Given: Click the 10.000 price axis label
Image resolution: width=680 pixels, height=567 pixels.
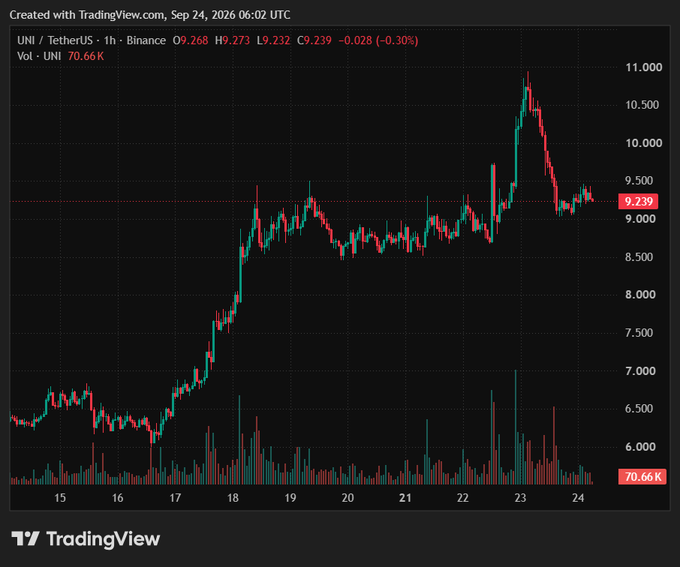Looking at the screenshot, I should pos(644,143).
